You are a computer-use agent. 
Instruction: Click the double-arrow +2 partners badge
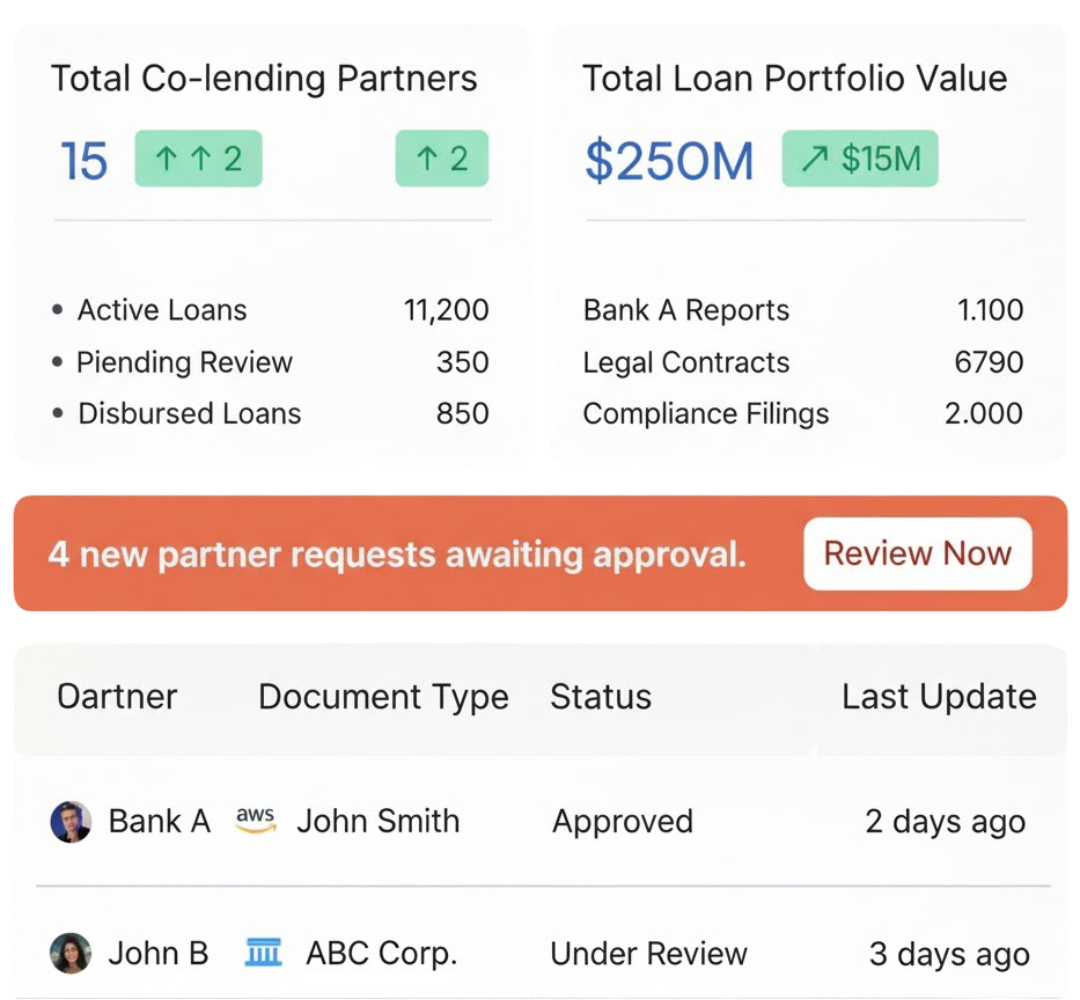click(x=198, y=159)
